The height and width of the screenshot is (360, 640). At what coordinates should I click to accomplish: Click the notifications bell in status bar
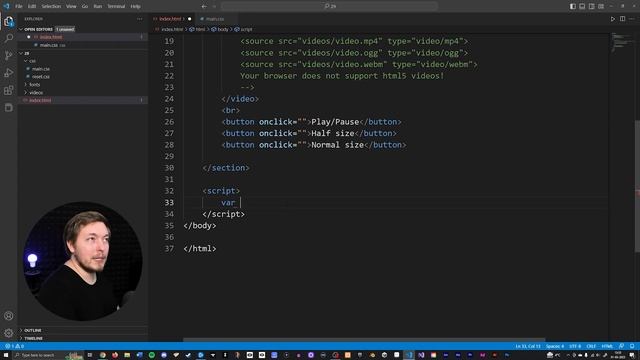pos(632,346)
